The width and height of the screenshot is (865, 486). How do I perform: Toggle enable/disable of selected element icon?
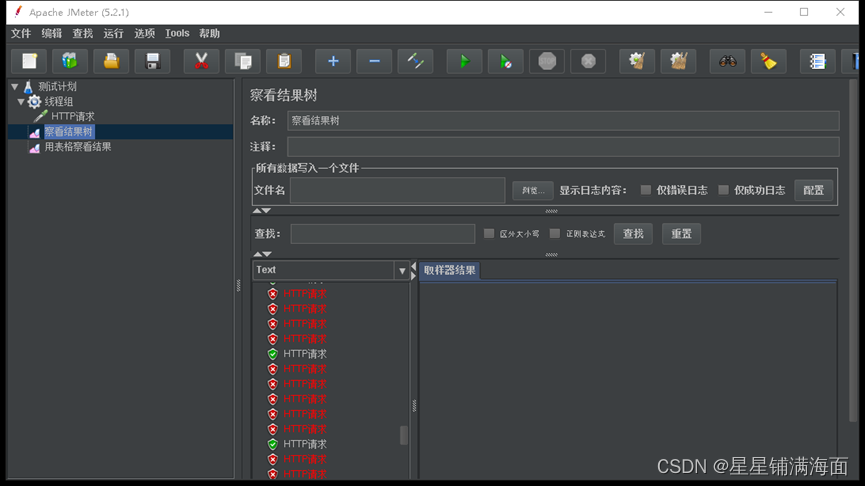[x=415, y=61]
